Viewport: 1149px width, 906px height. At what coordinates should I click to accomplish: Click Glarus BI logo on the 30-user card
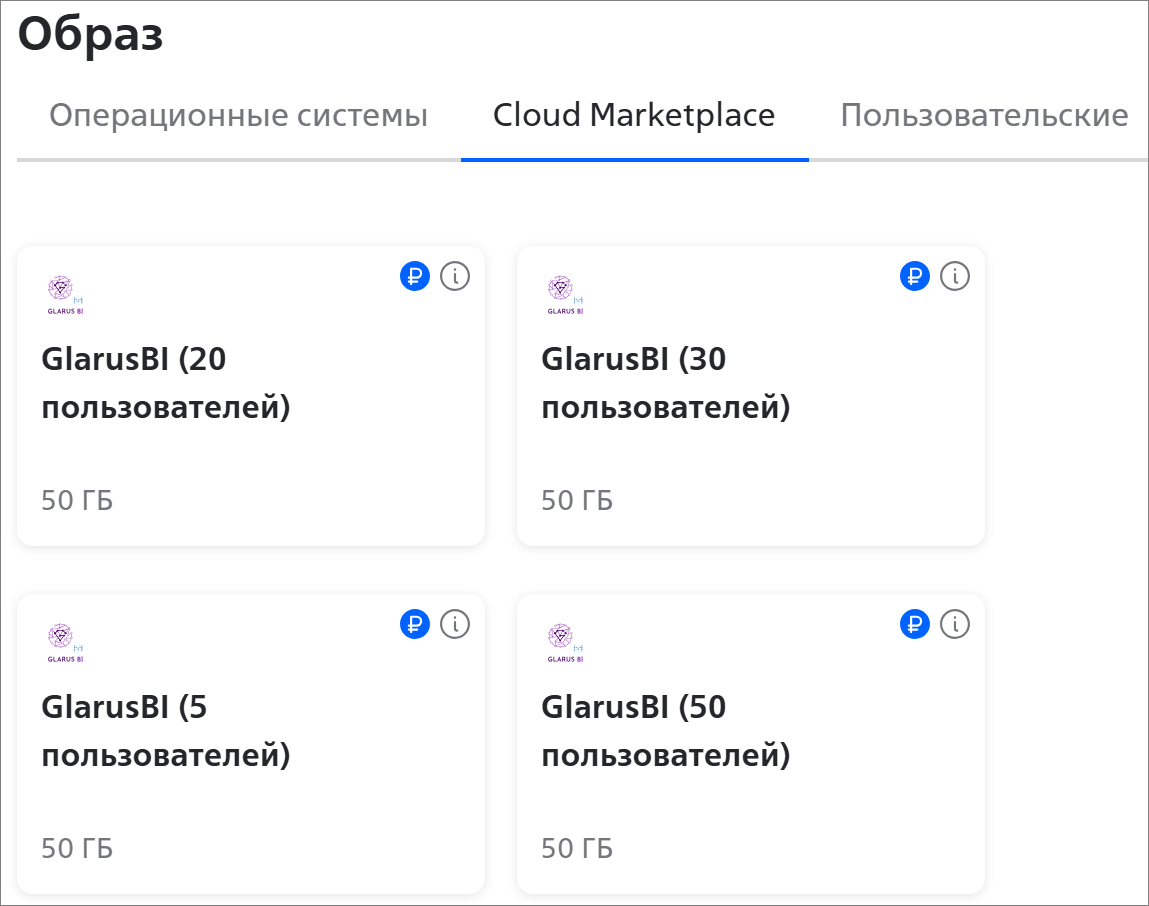[565, 295]
